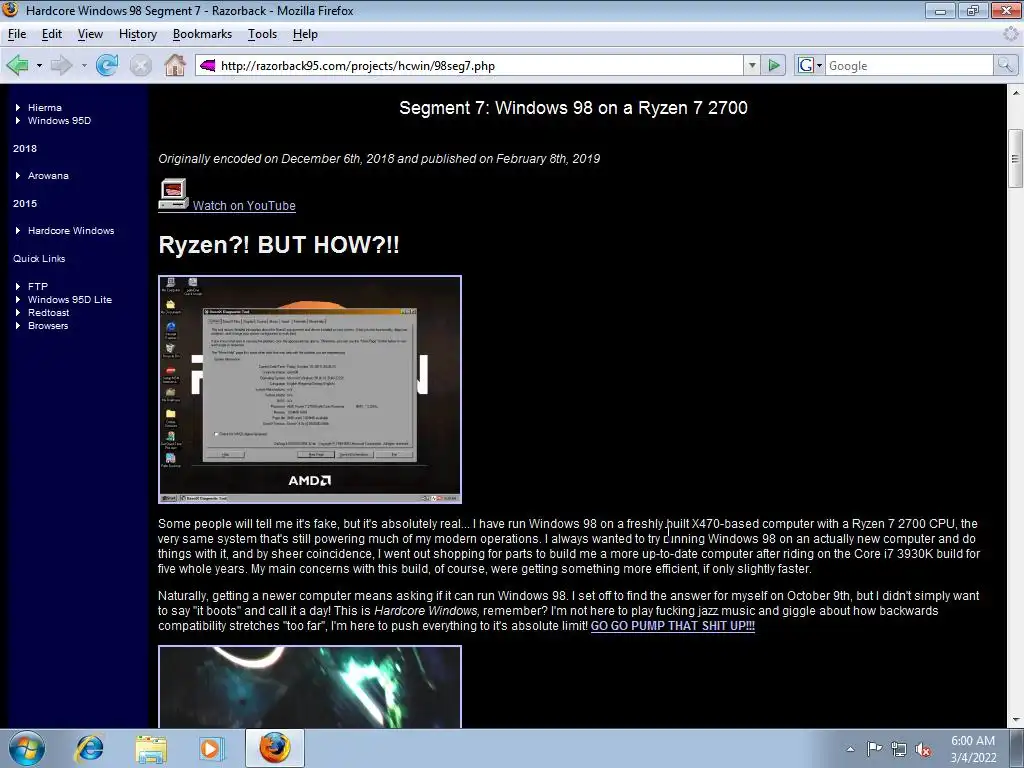Open the AMD Windows 98 screenshot thumbnail
Image resolution: width=1024 pixels, height=768 pixels.
point(310,389)
